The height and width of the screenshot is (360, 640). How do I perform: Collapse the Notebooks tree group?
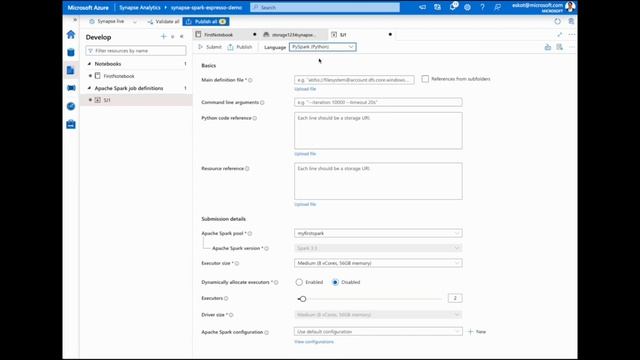point(89,64)
